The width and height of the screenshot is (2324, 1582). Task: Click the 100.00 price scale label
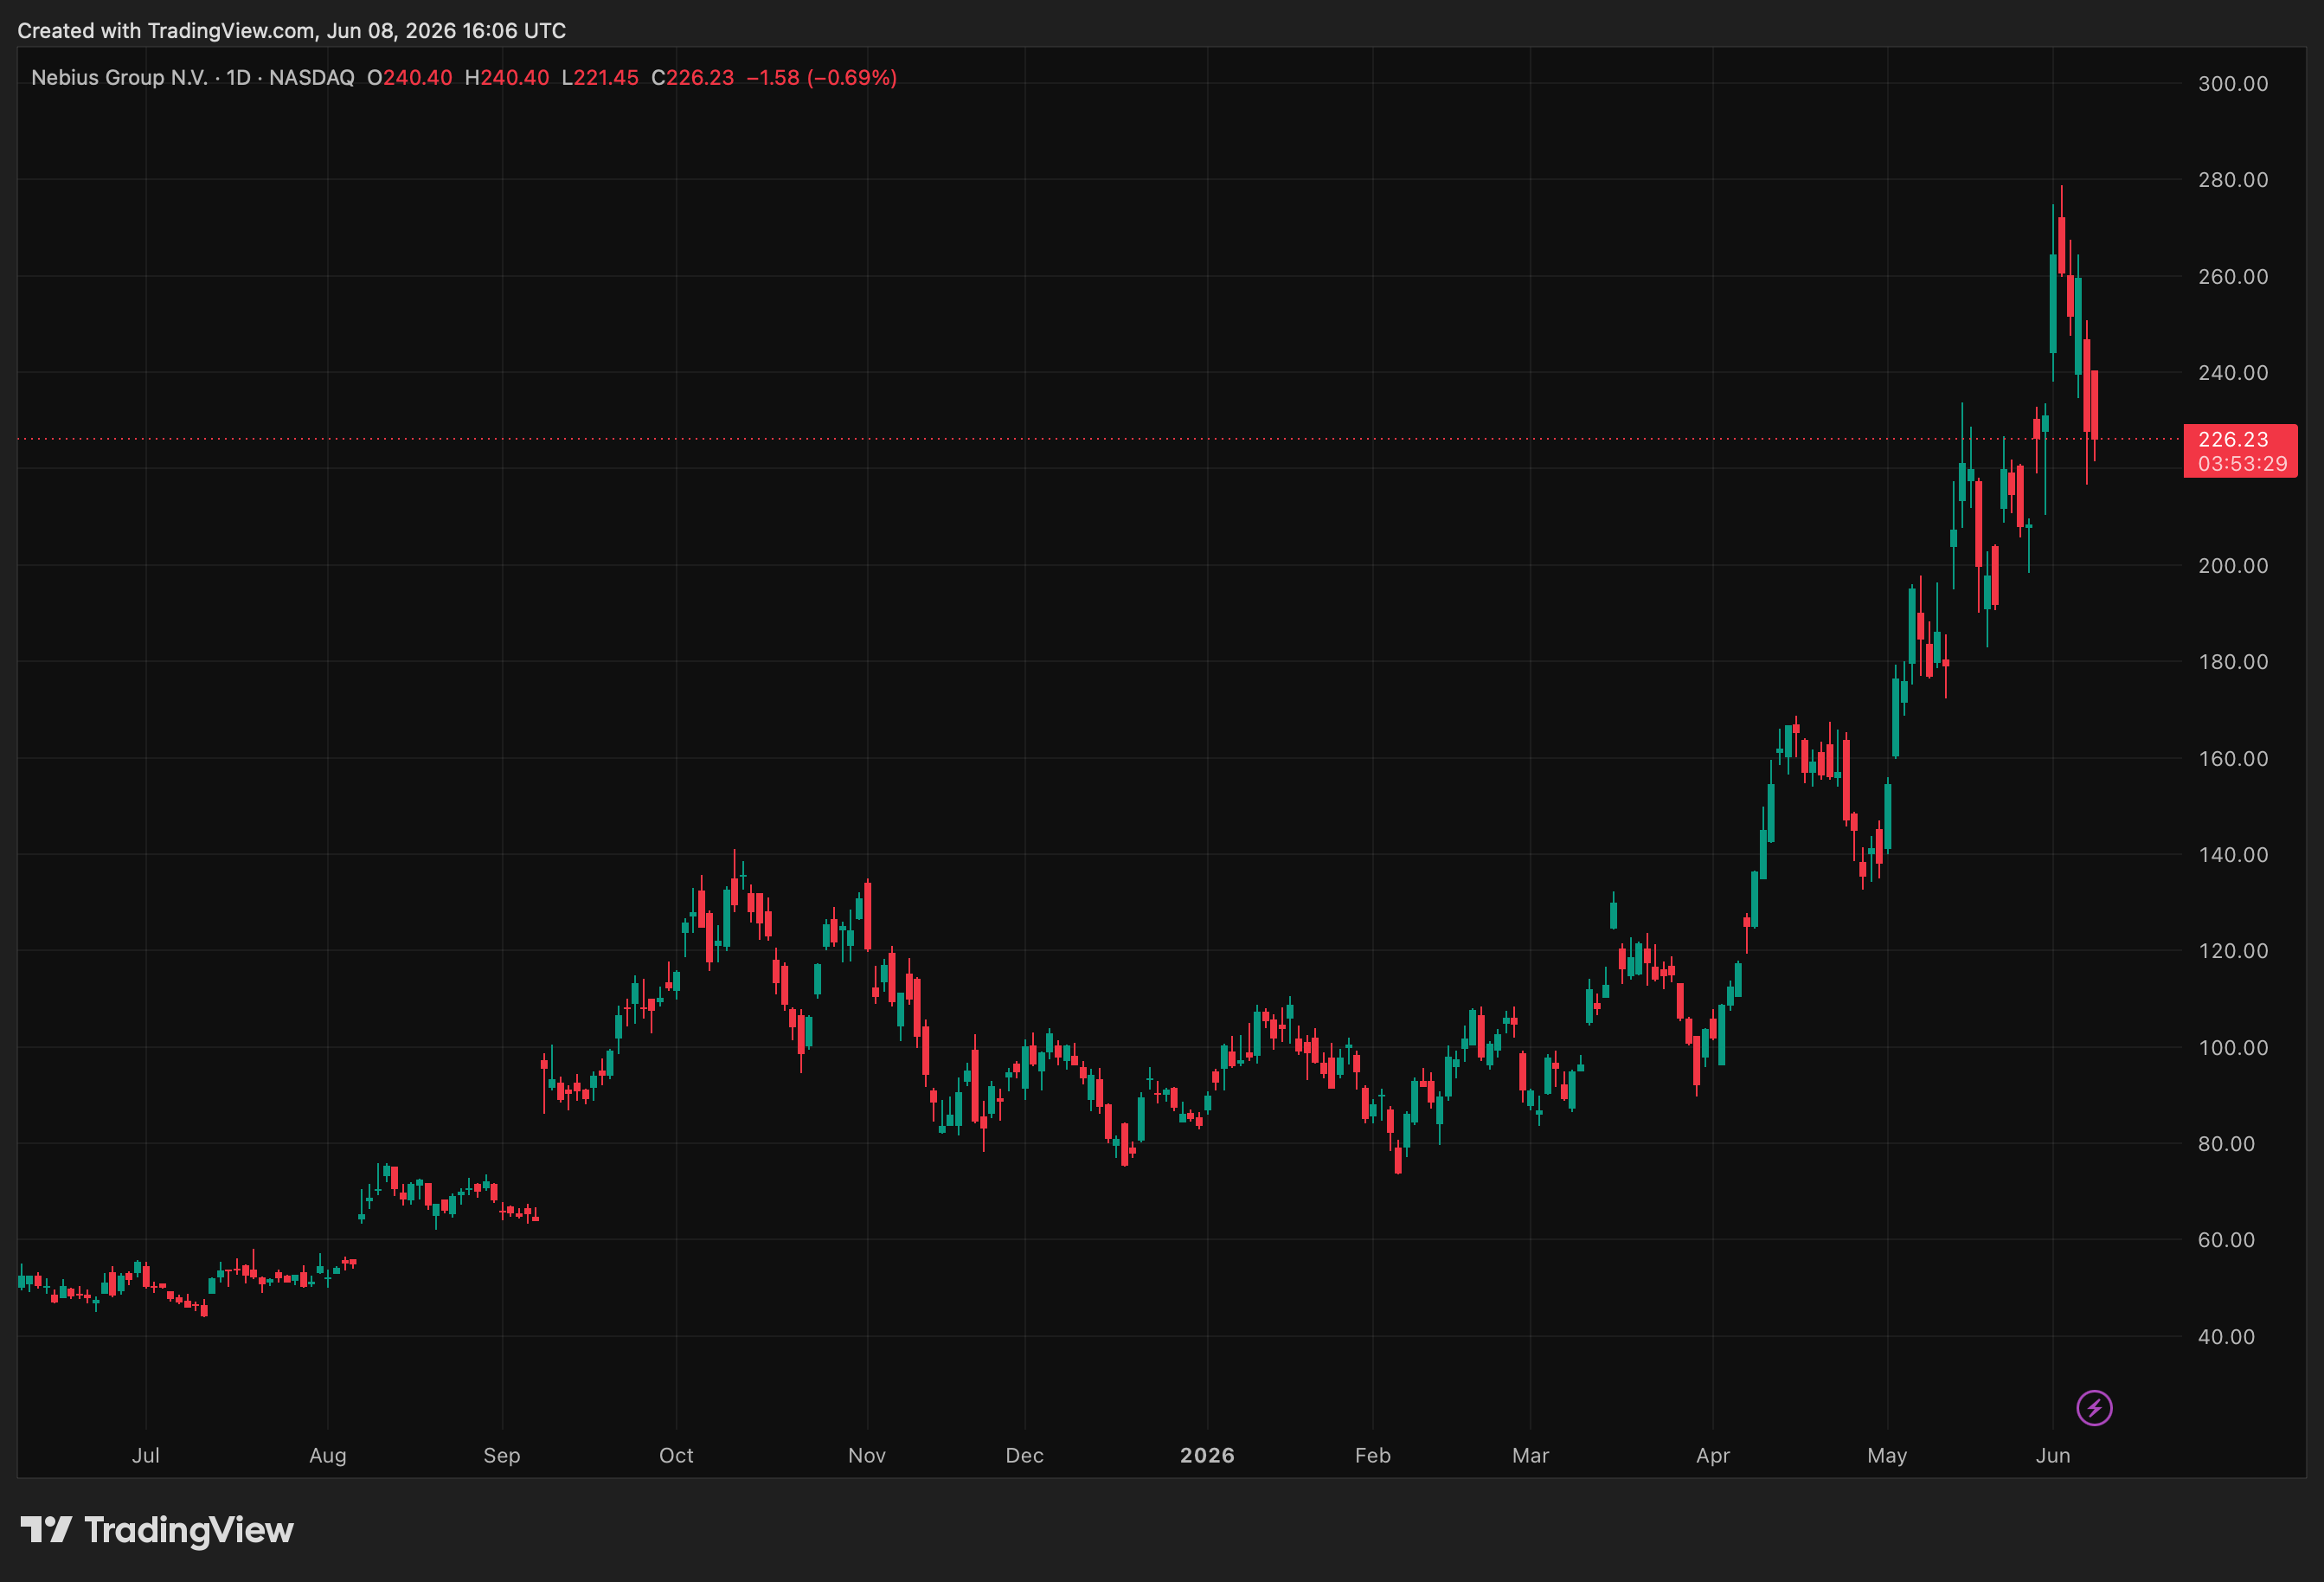pyautogui.click(x=2232, y=1047)
